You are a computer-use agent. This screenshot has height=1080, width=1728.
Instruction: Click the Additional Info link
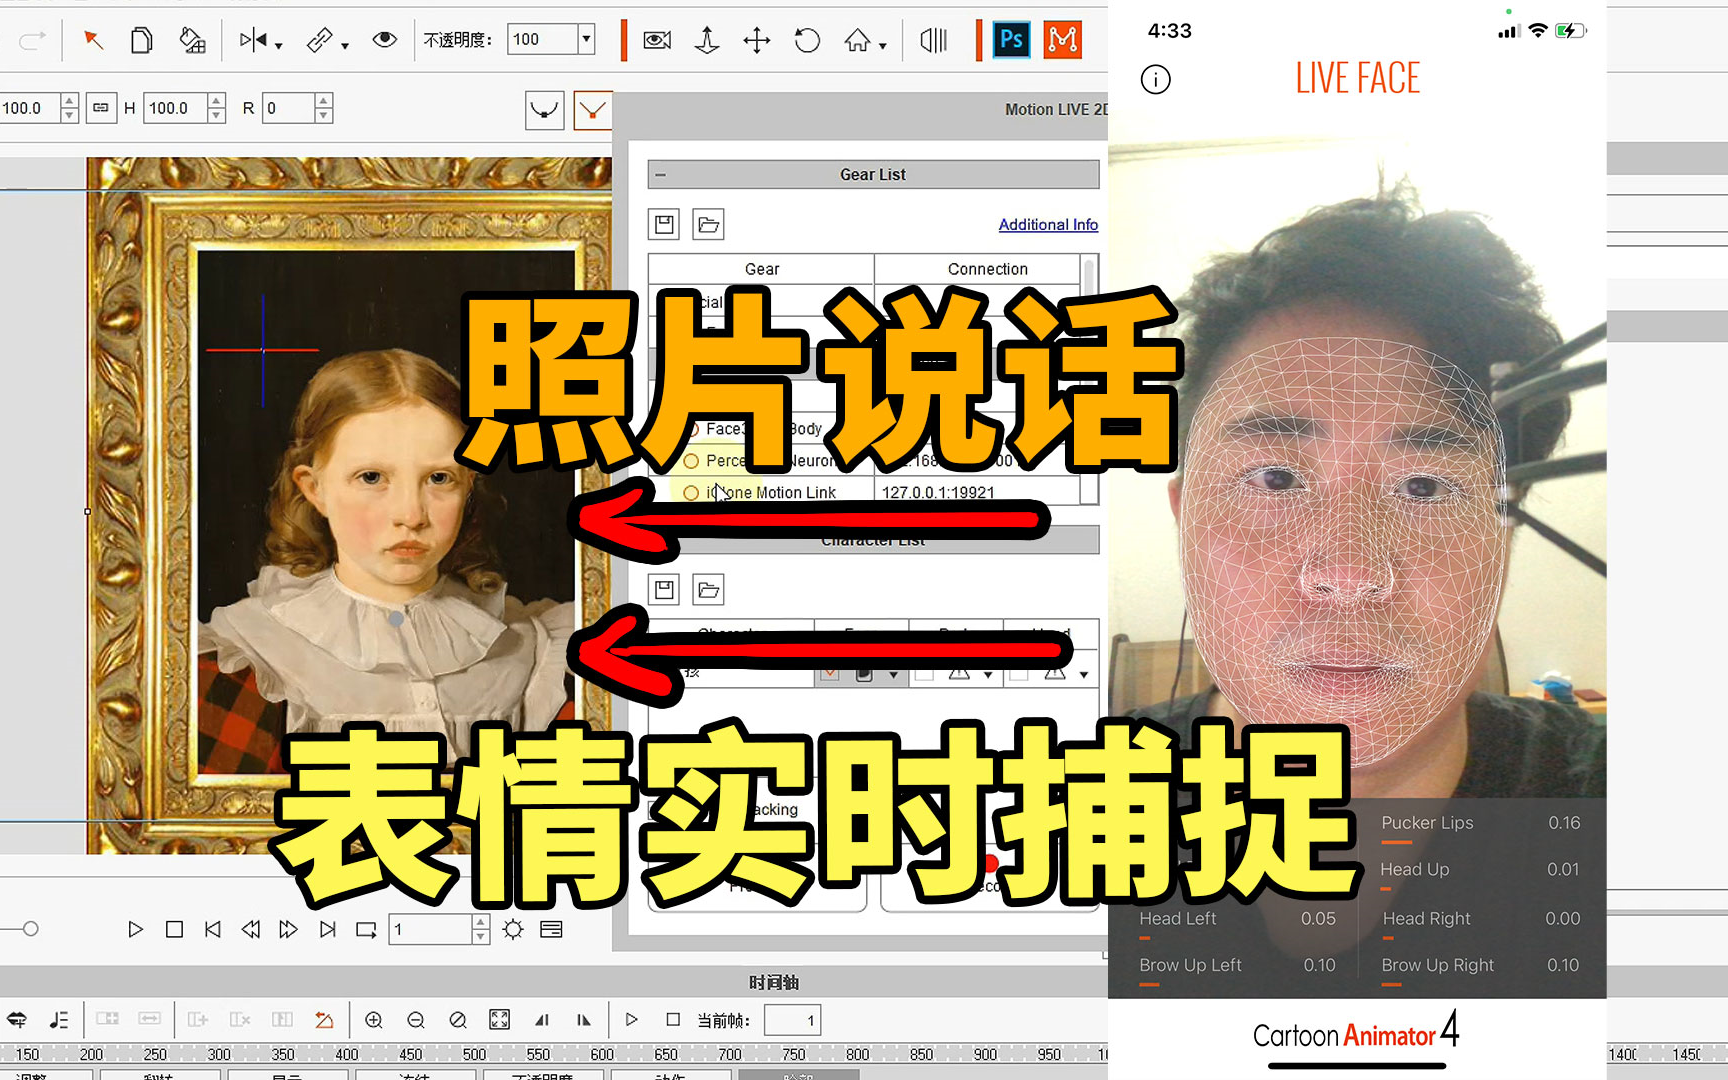click(1047, 224)
